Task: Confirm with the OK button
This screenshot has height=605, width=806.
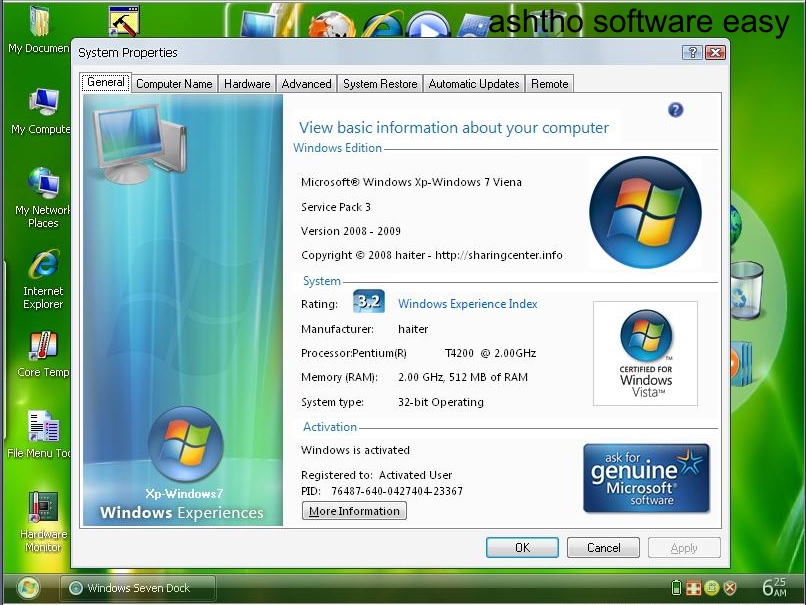Action: (522, 547)
